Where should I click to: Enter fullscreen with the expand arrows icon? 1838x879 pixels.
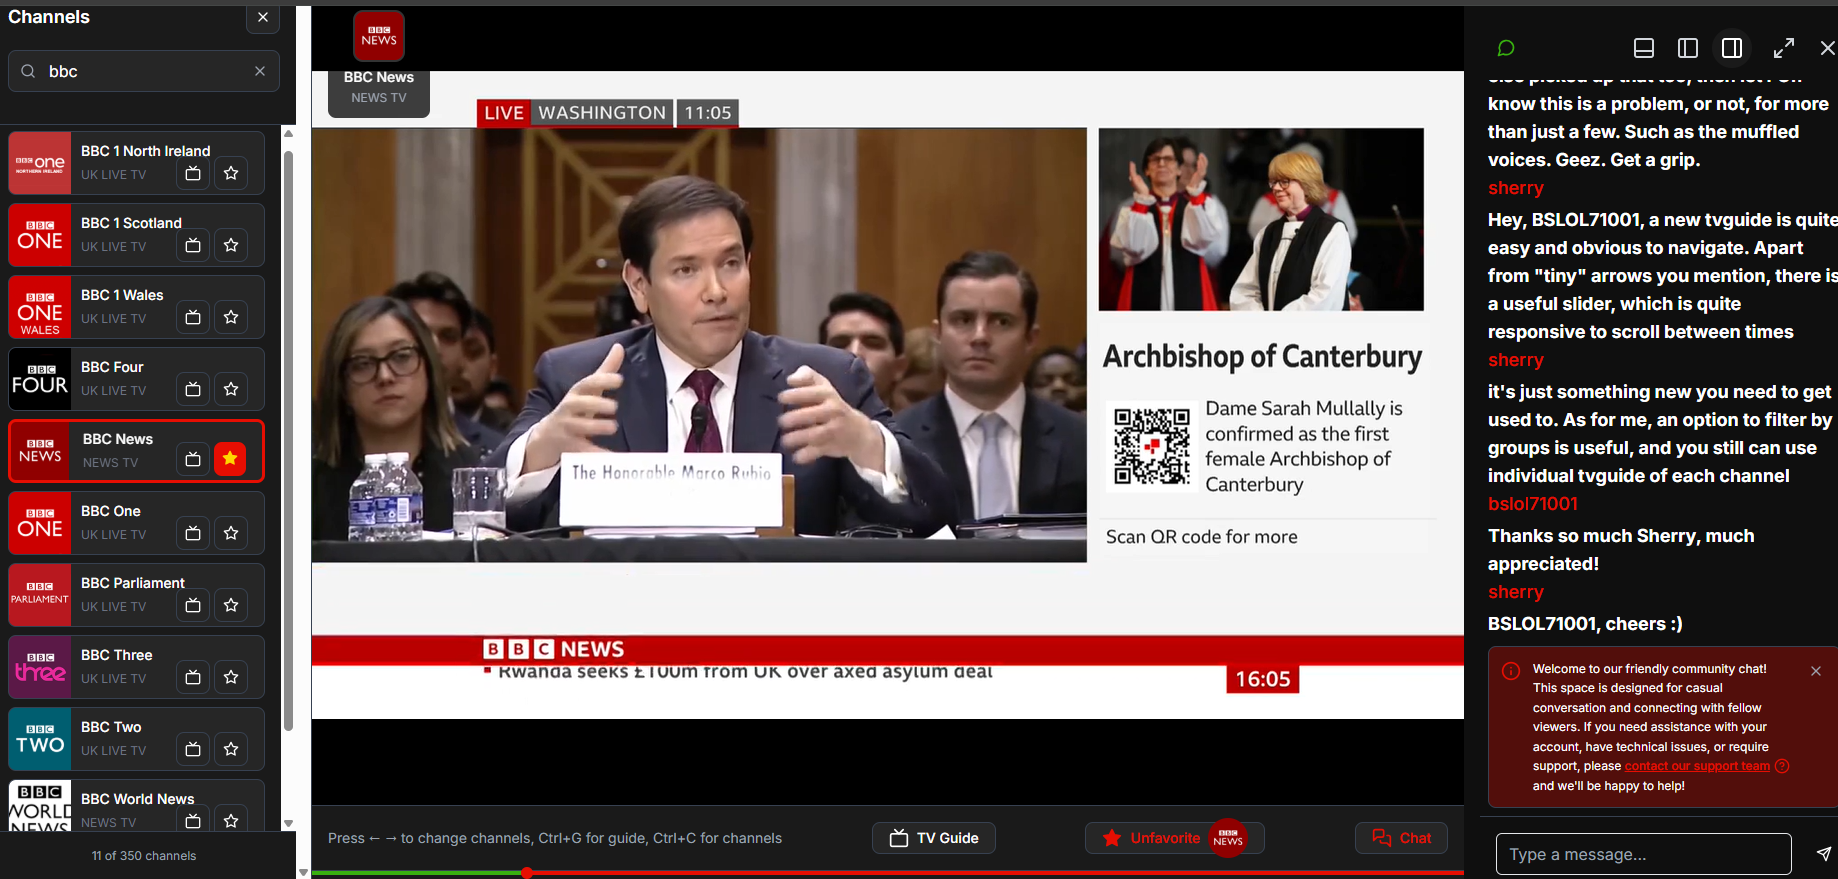pyautogui.click(x=1783, y=48)
